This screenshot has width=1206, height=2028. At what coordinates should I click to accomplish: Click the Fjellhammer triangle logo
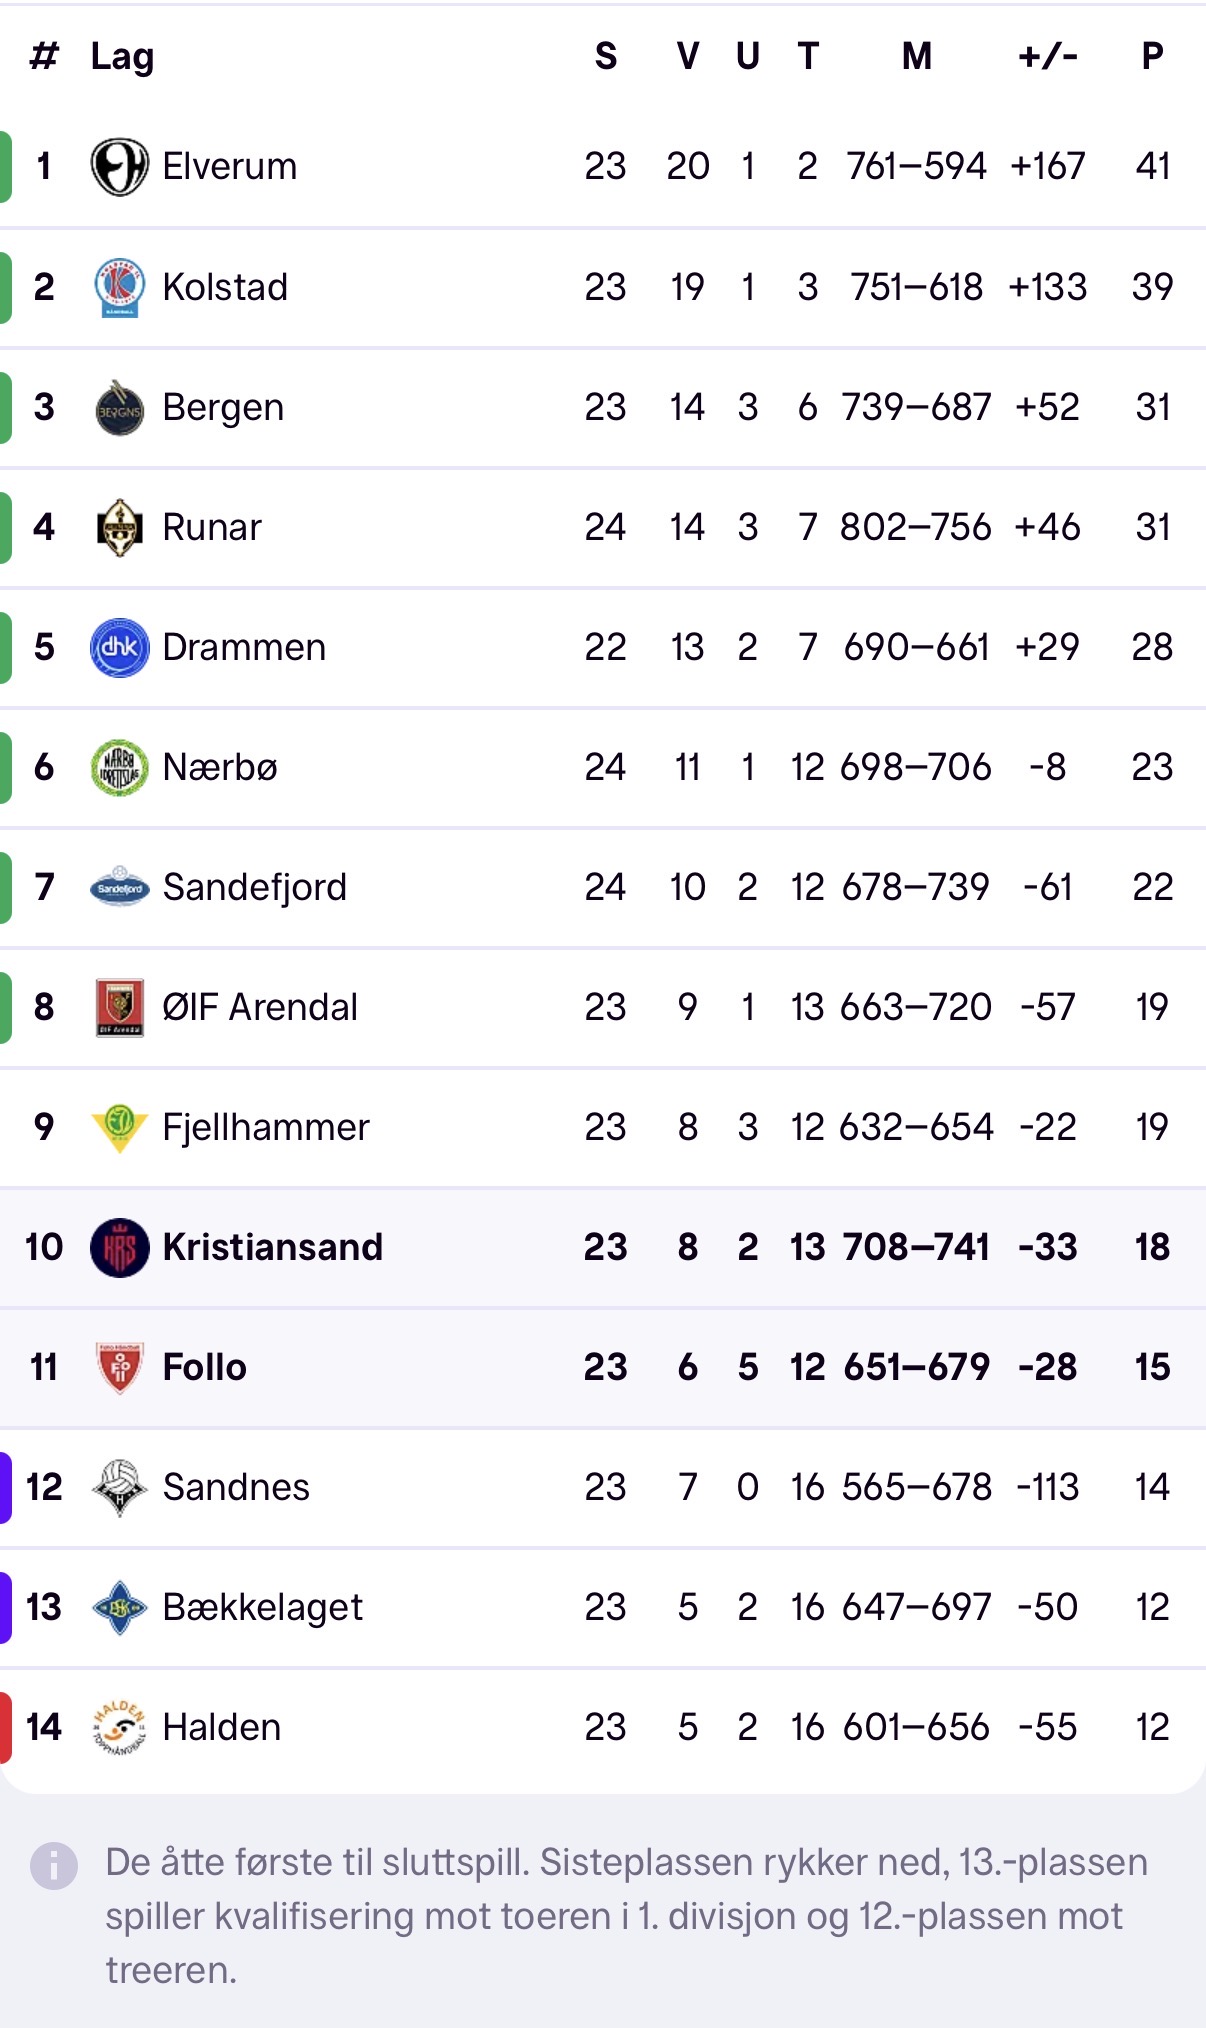click(119, 1127)
